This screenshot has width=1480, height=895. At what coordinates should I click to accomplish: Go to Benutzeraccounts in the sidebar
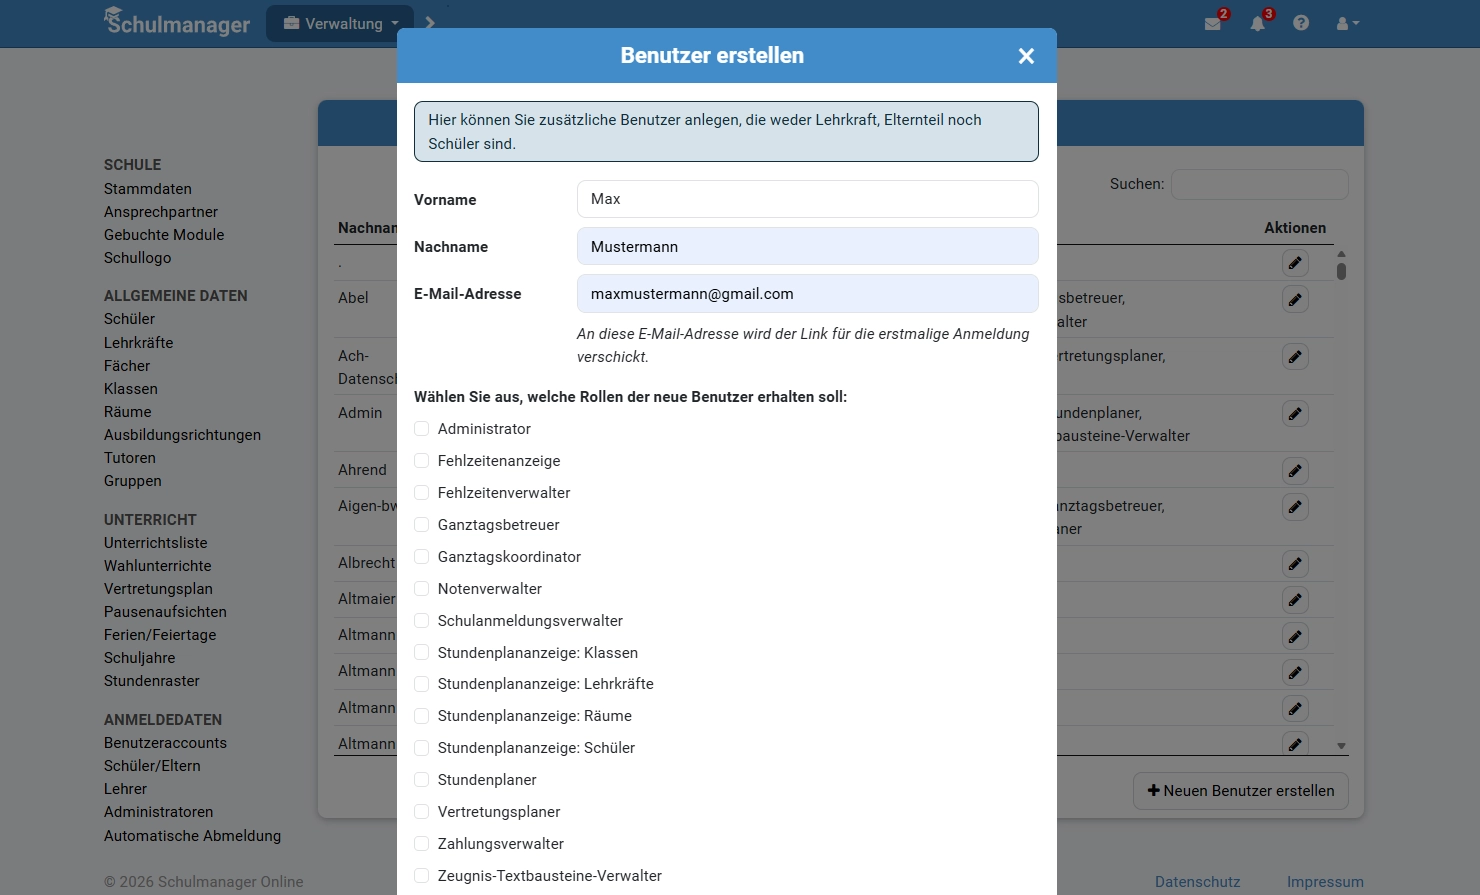pyautogui.click(x=165, y=743)
